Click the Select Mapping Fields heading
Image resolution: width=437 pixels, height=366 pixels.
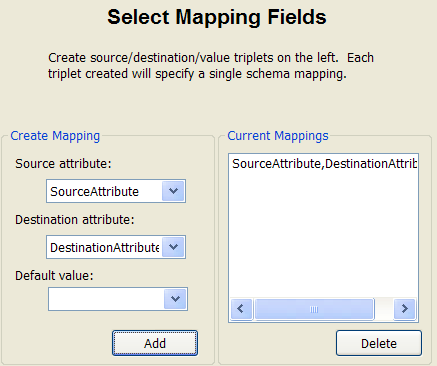(217, 17)
